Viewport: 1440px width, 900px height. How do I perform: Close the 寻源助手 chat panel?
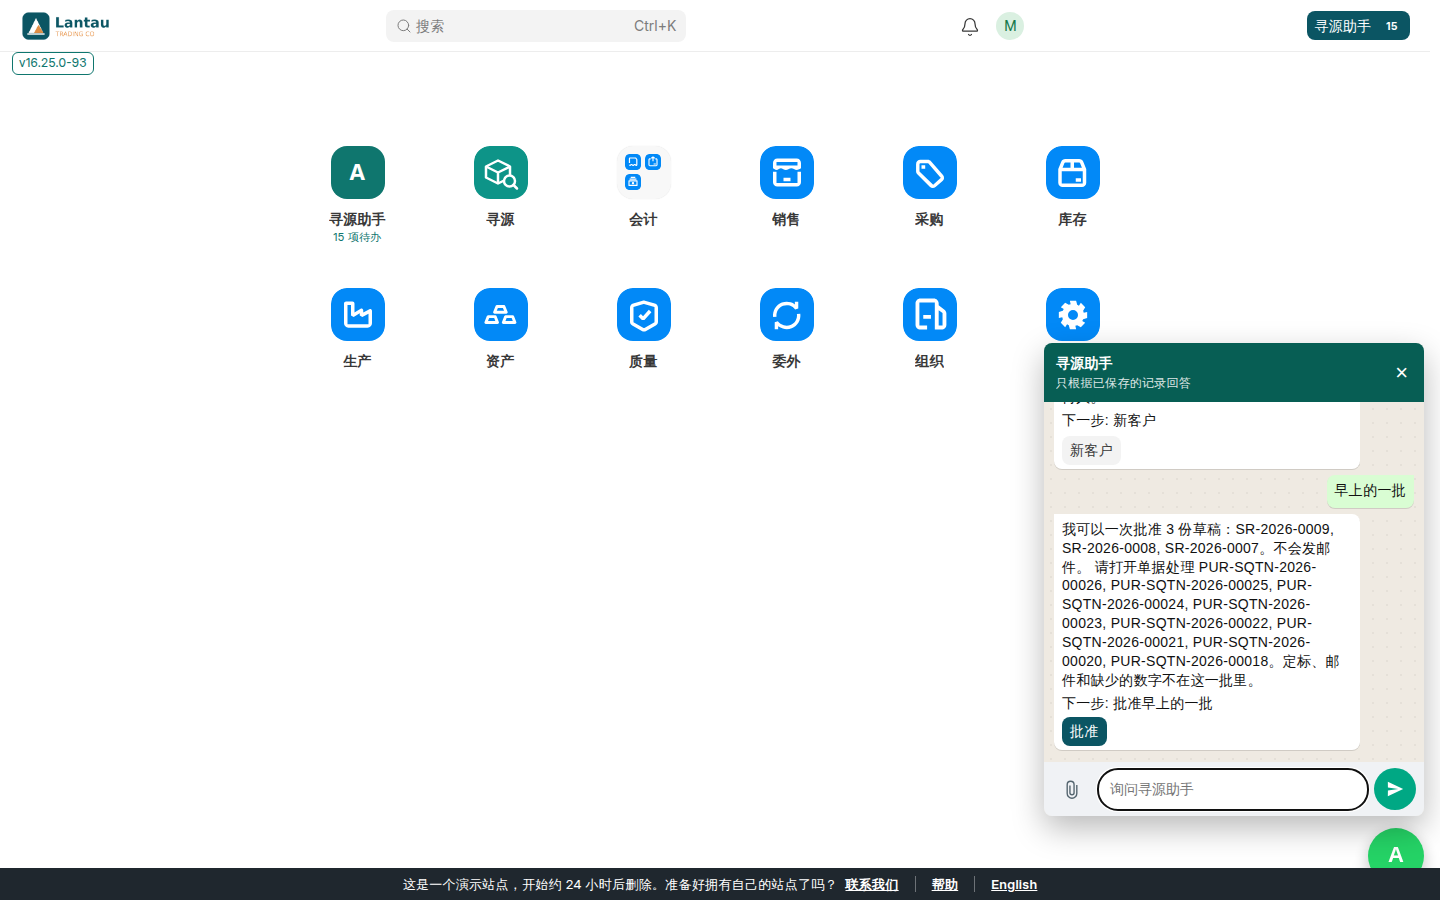click(x=1402, y=373)
